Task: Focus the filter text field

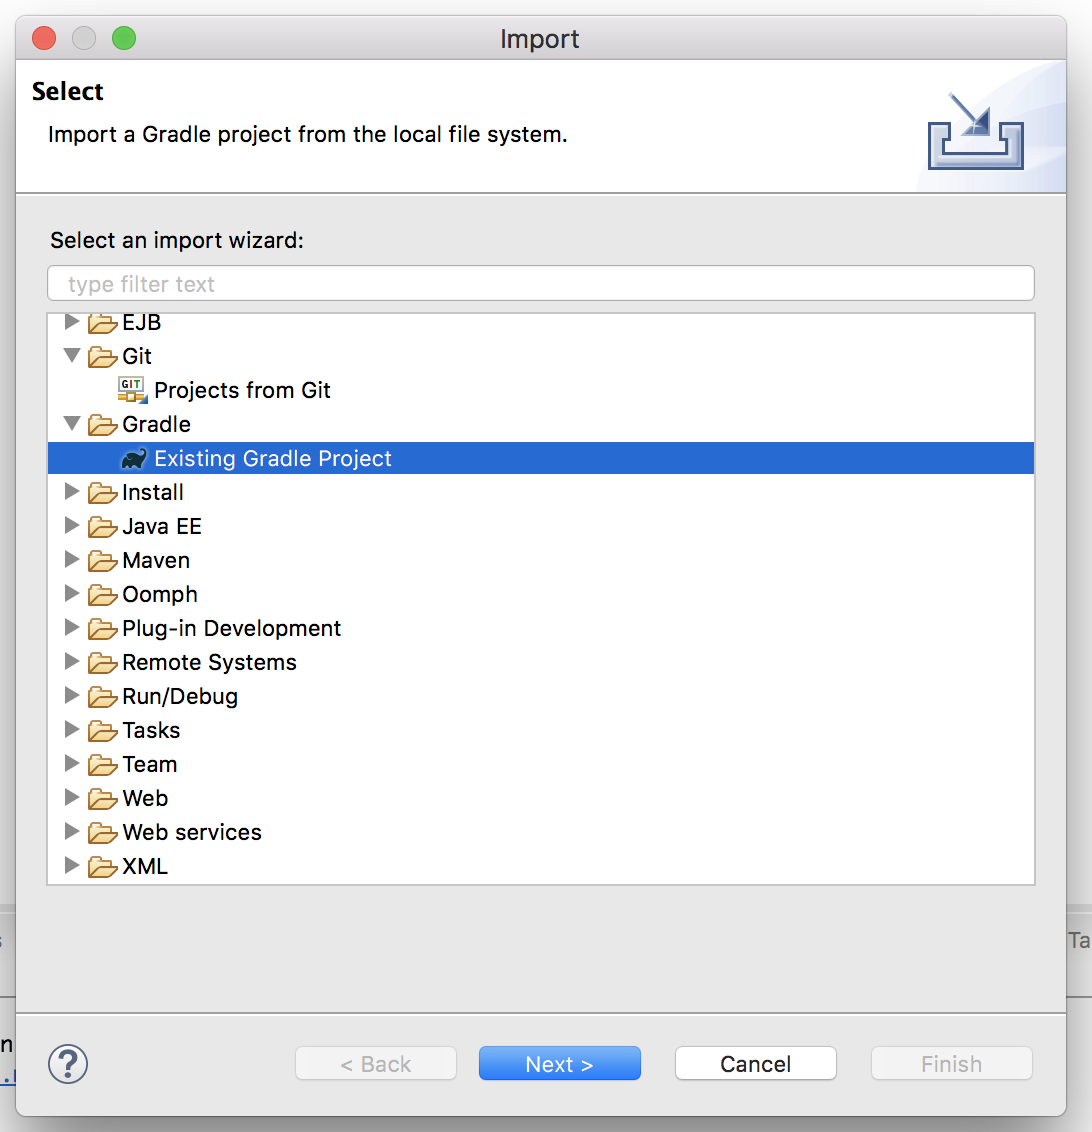Action: click(x=540, y=284)
